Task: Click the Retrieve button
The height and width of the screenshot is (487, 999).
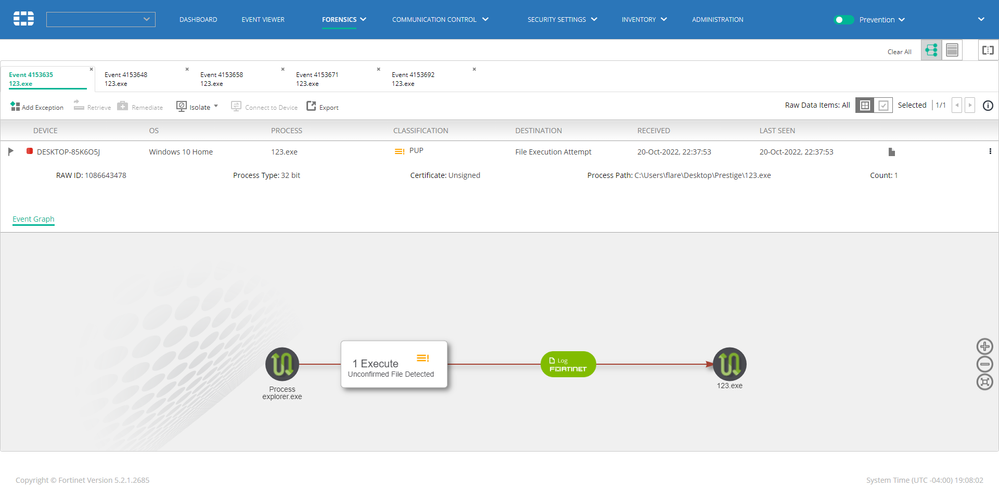Action: pyautogui.click(x=92, y=106)
